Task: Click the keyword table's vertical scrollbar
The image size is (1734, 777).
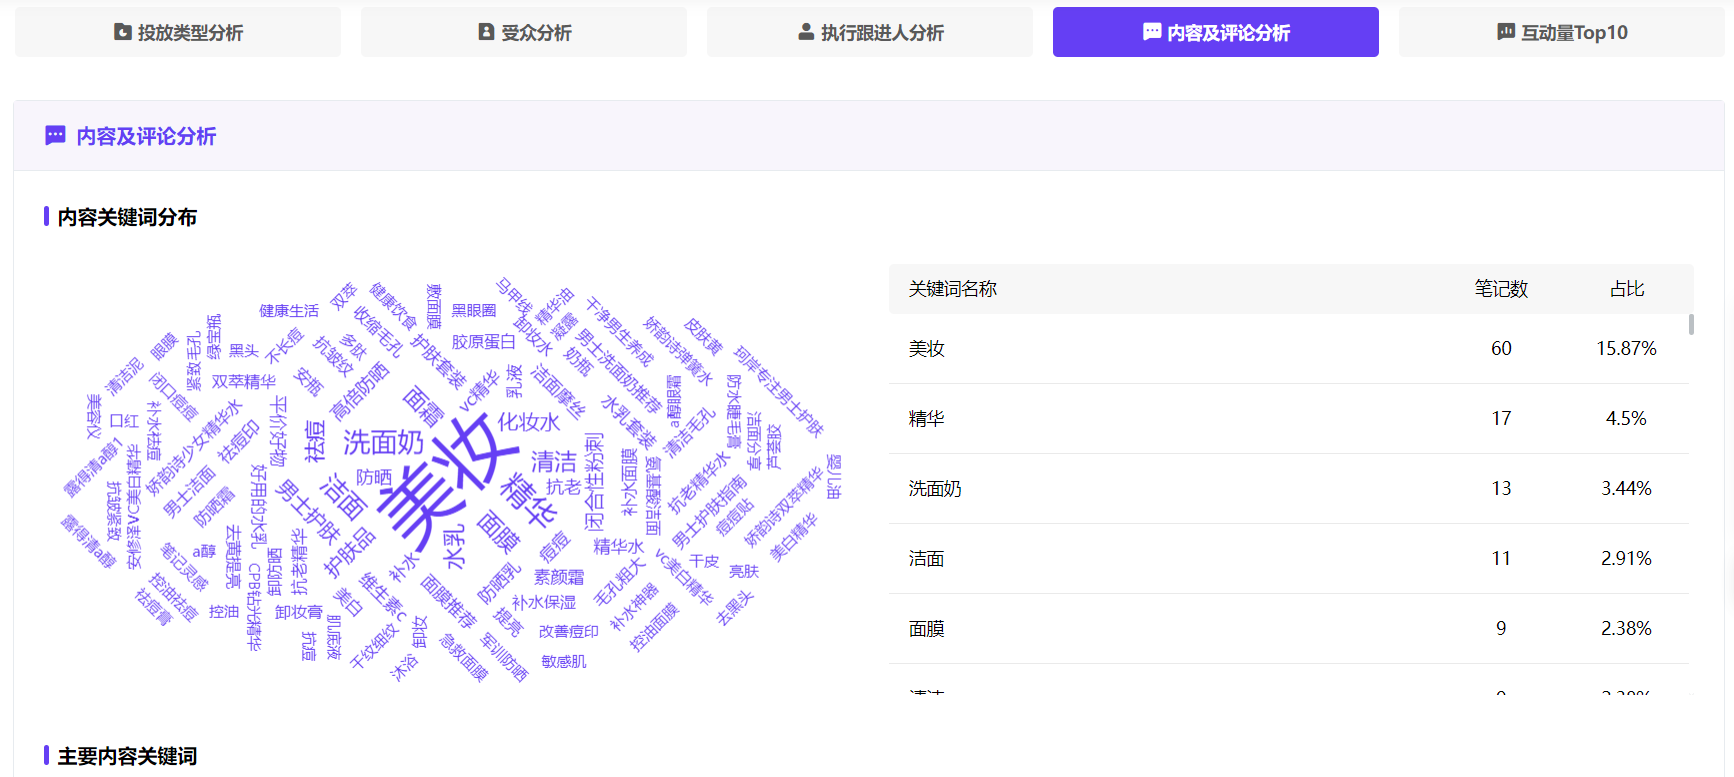Action: click(x=1691, y=325)
